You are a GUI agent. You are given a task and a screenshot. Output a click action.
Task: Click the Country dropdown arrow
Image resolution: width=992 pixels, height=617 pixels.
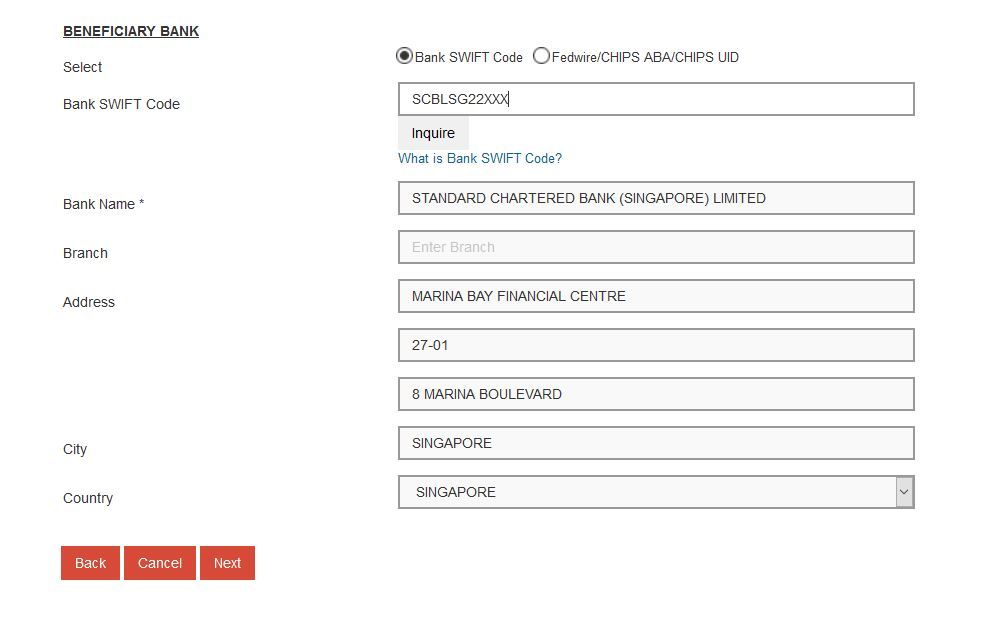904,492
